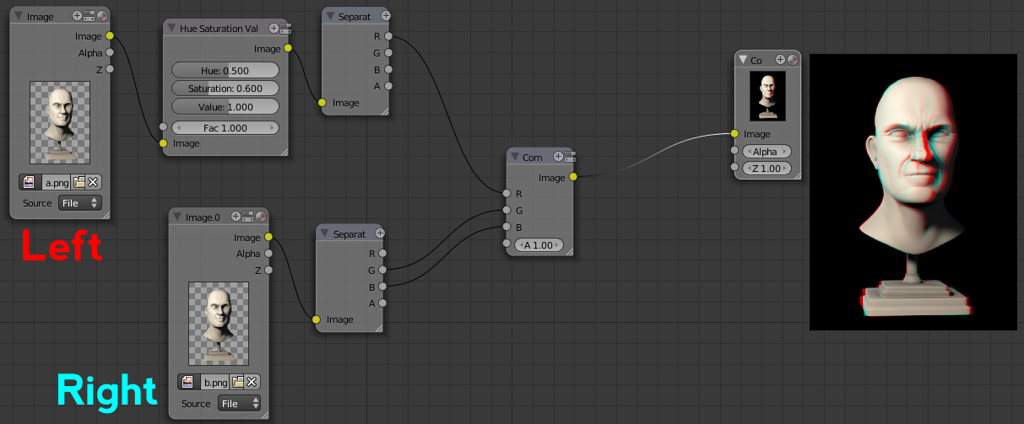Image resolution: width=1024 pixels, height=424 pixels.
Task: Toggle options icon on the Image.0 node
Action: pyautogui.click(x=248, y=216)
